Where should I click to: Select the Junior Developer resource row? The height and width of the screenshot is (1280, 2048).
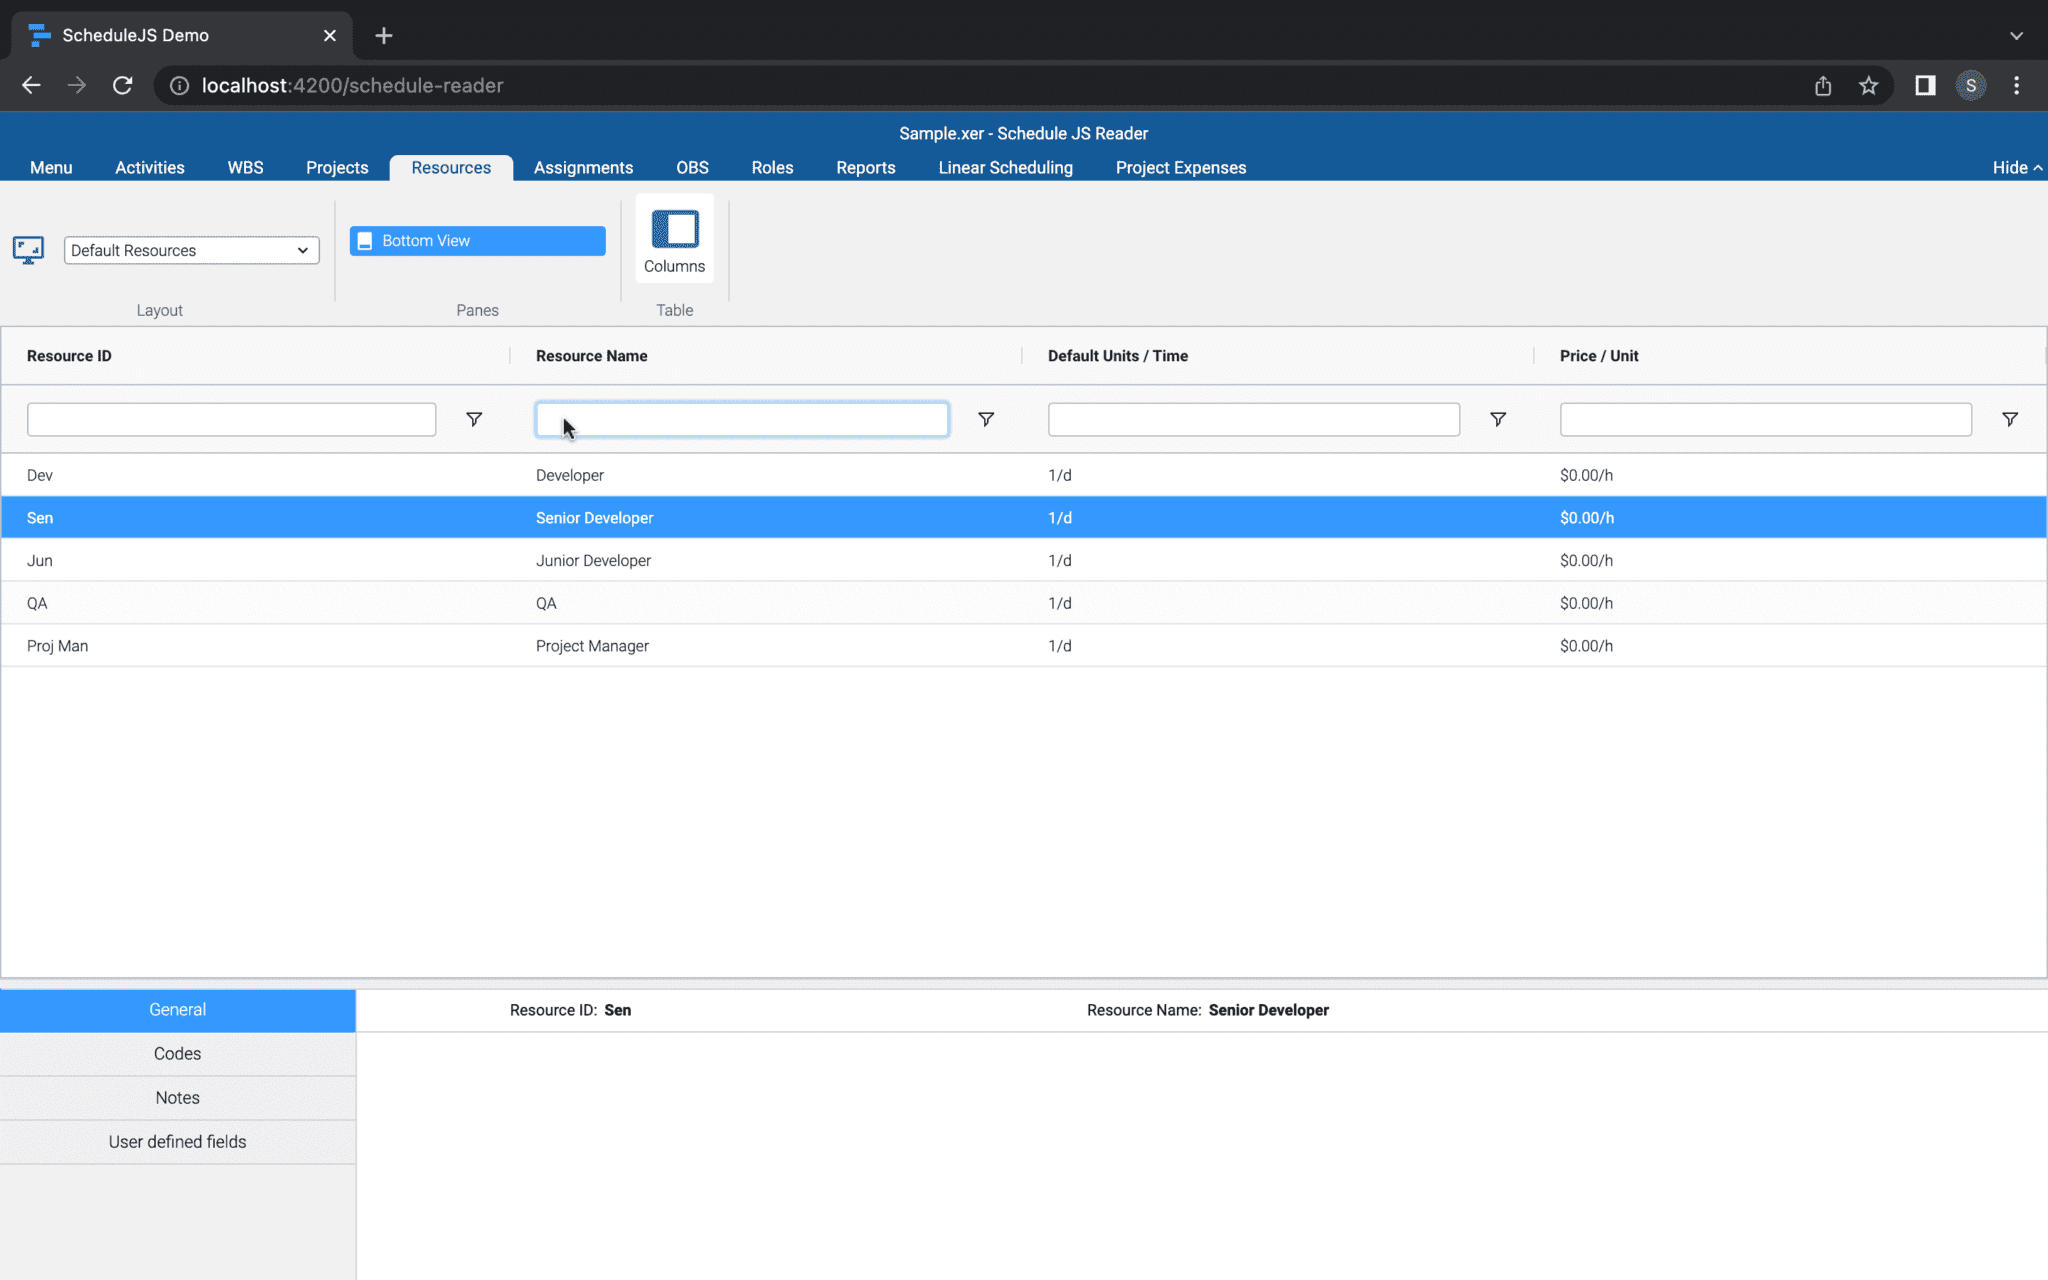tap(593, 560)
